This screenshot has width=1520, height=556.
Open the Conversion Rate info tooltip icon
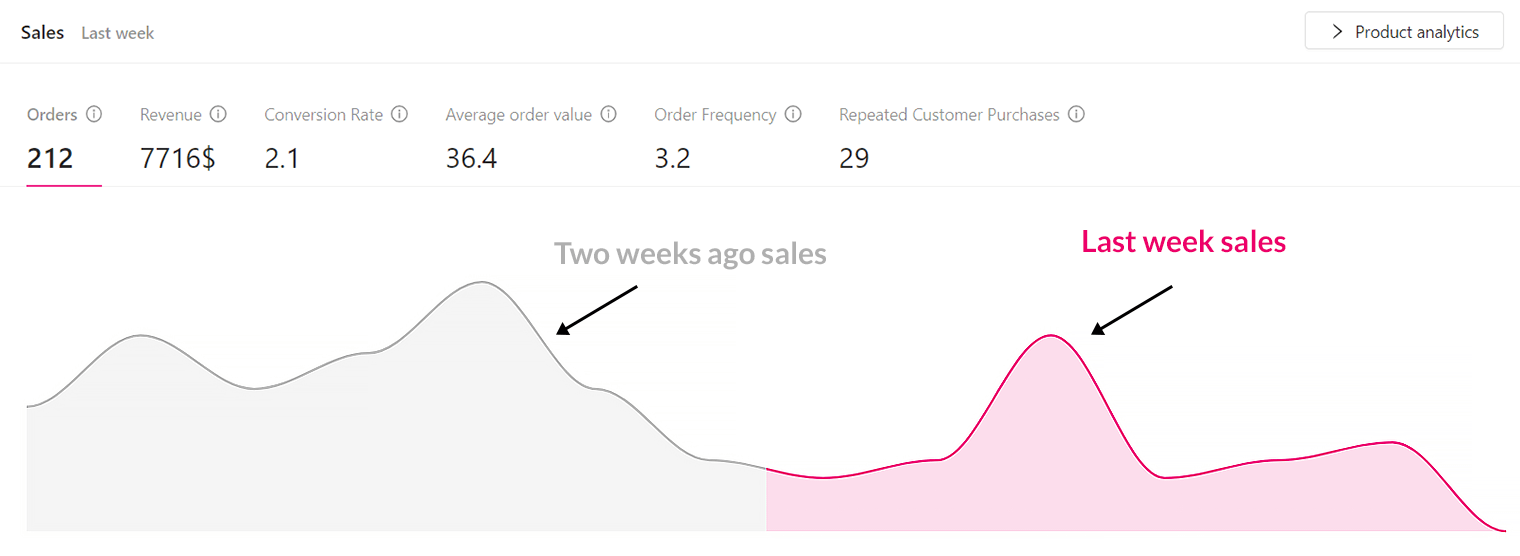point(399,114)
